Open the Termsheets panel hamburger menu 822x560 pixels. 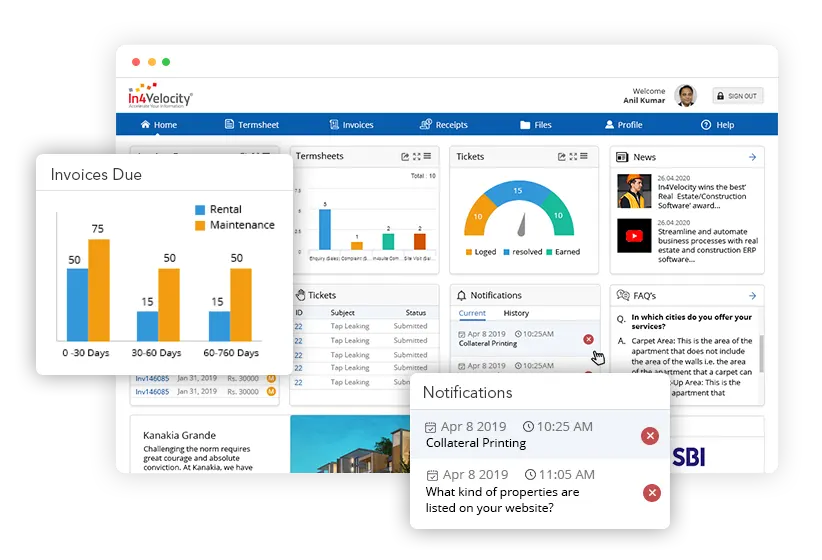(x=427, y=157)
